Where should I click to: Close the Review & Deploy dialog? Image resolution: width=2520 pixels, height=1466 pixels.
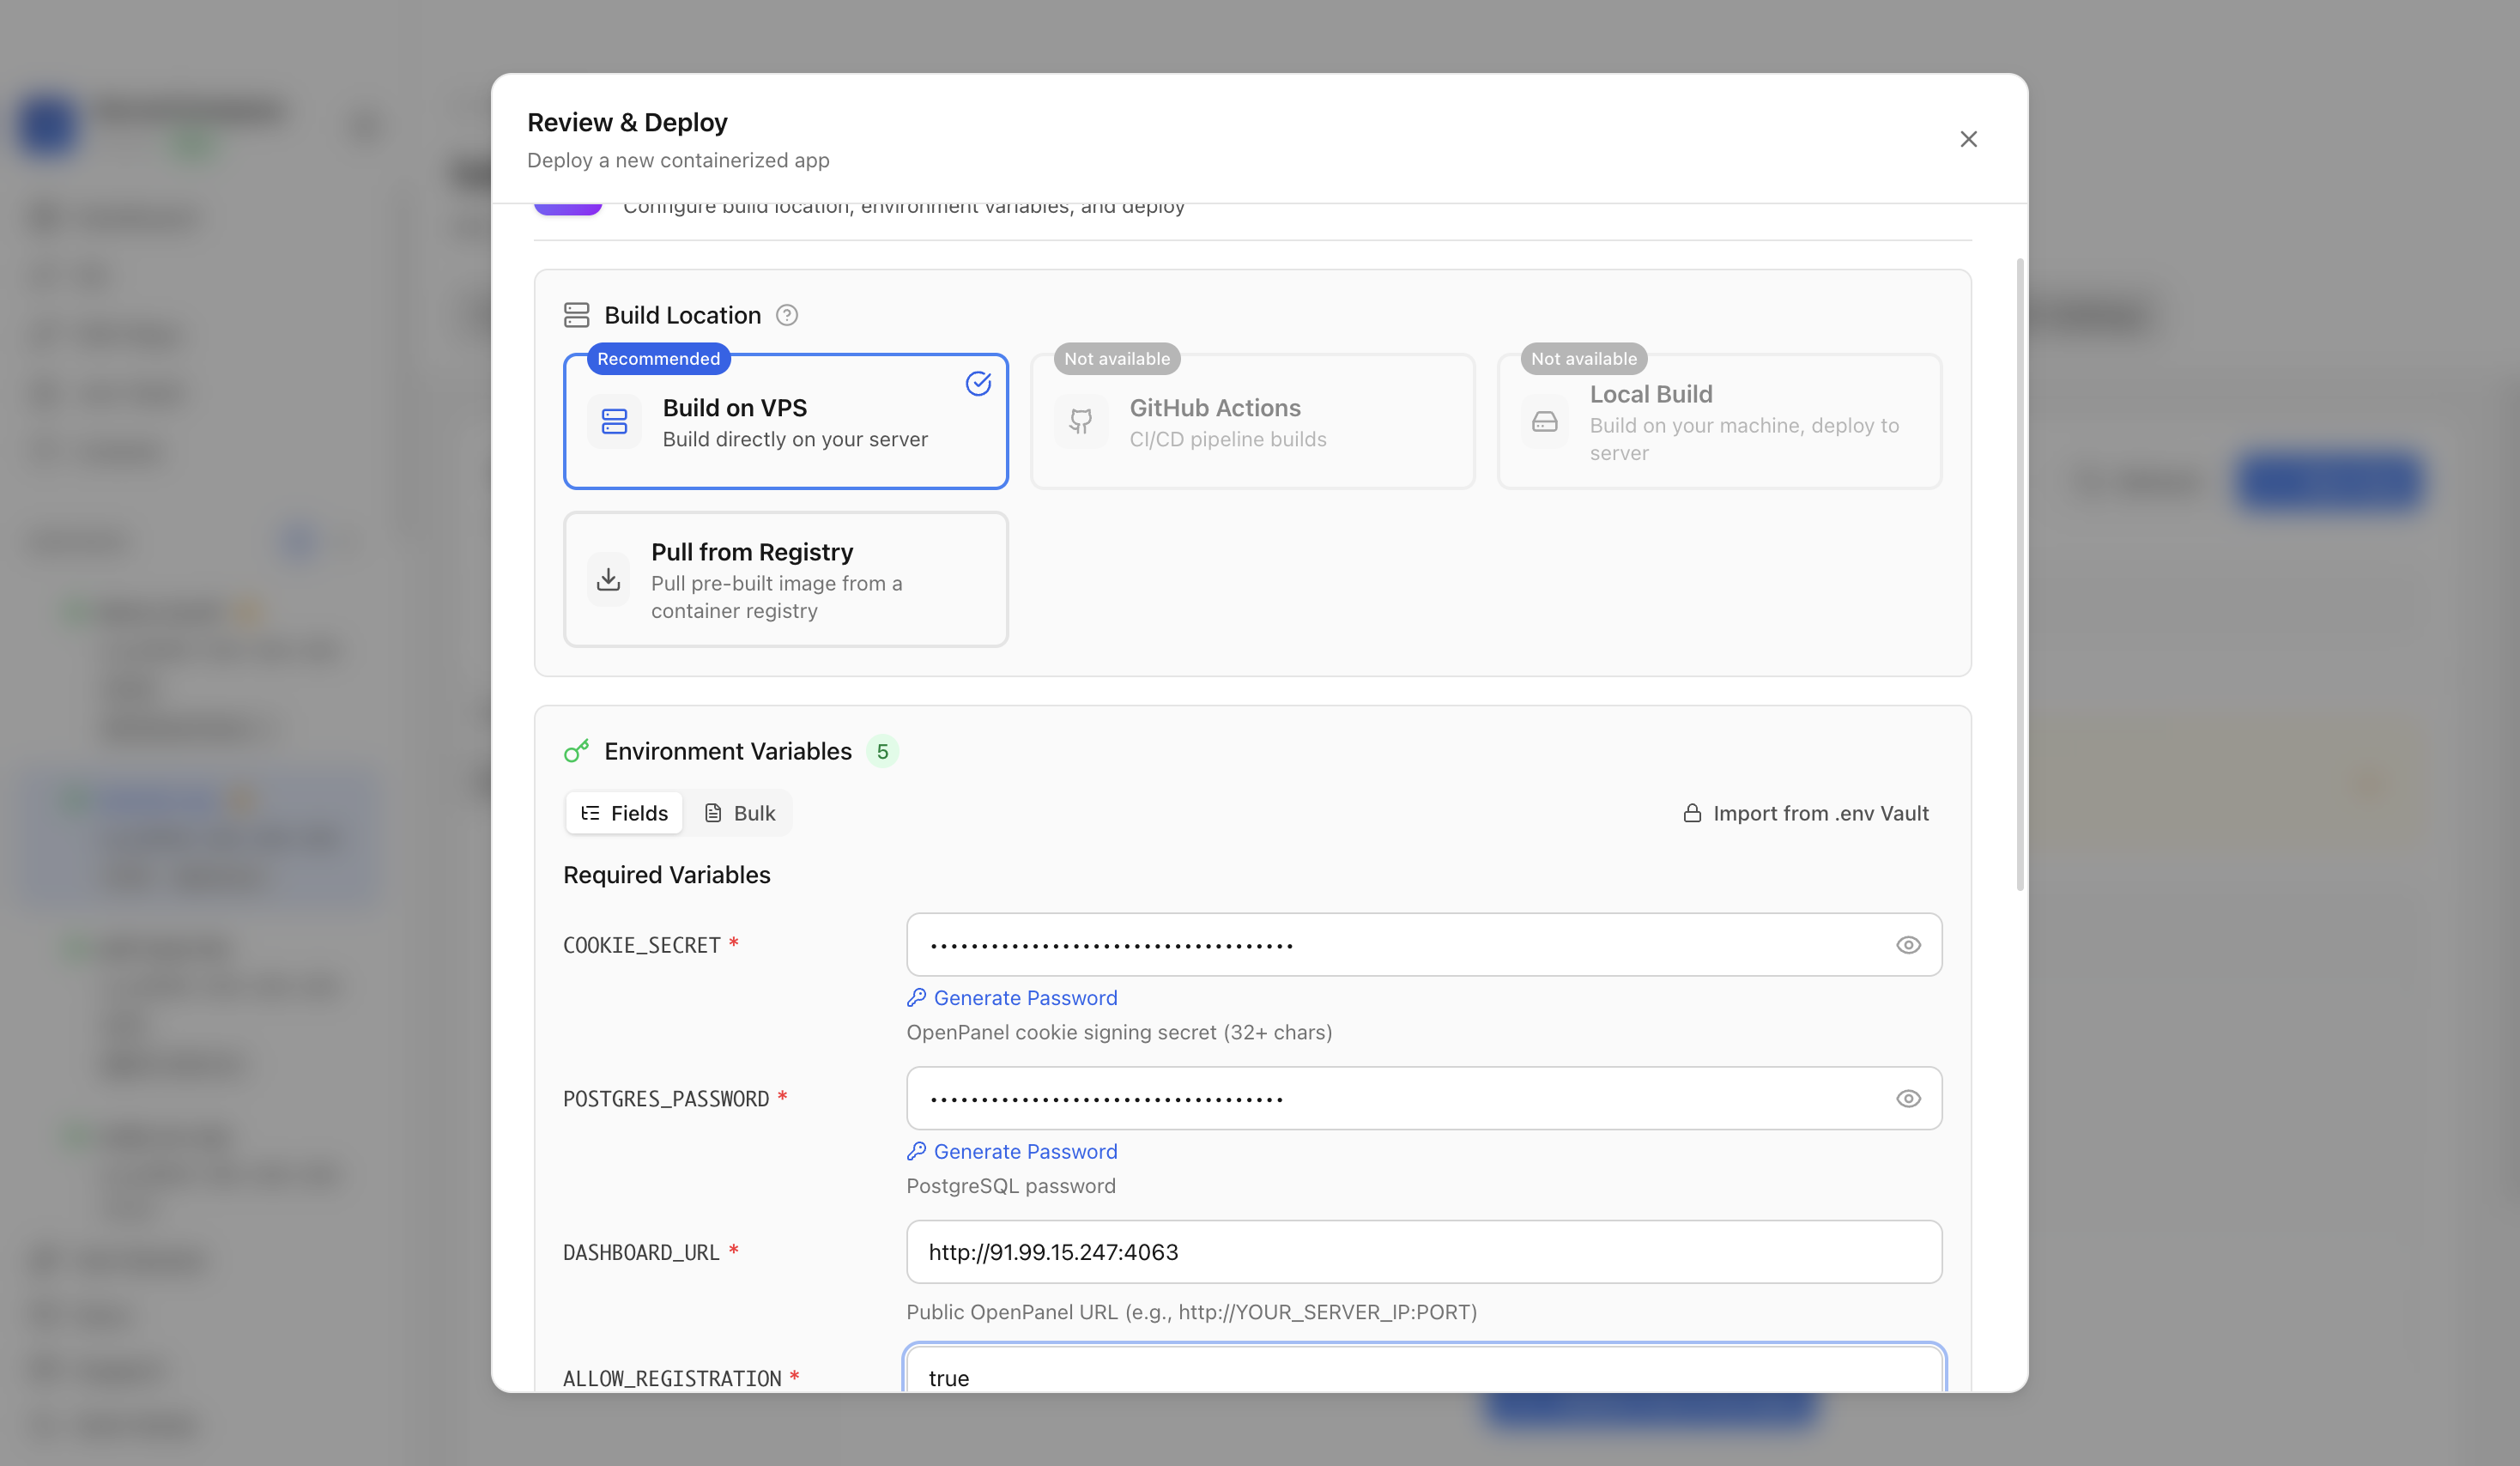[x=1968, y=139]
